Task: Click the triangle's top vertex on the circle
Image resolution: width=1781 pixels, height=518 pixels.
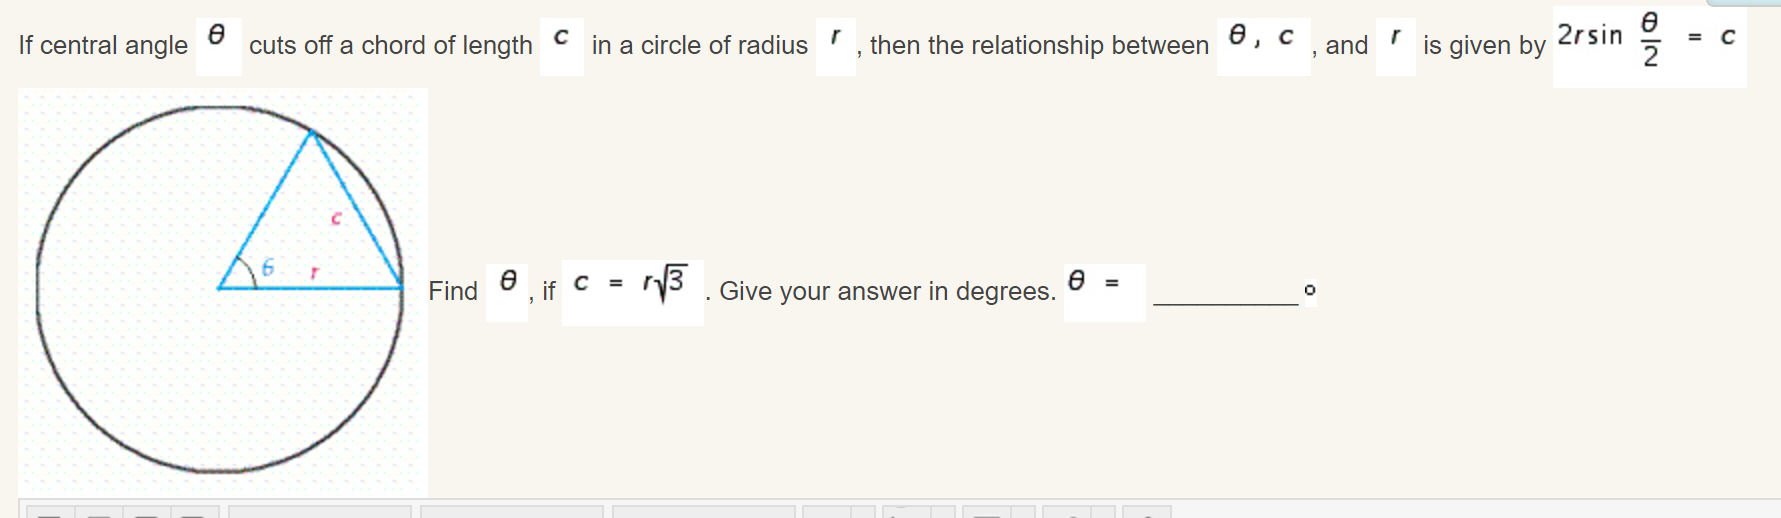Action: pos(312,131)
